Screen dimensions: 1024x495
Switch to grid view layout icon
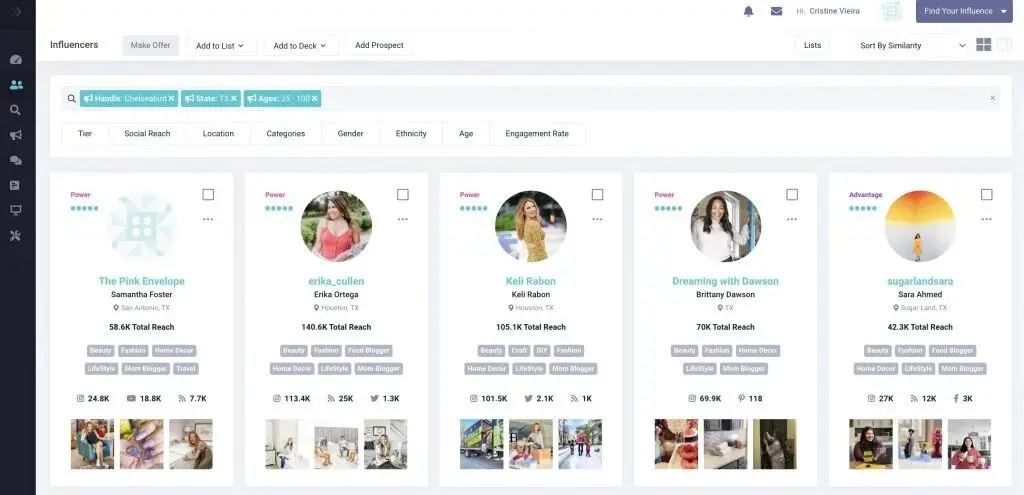point(984,45)
